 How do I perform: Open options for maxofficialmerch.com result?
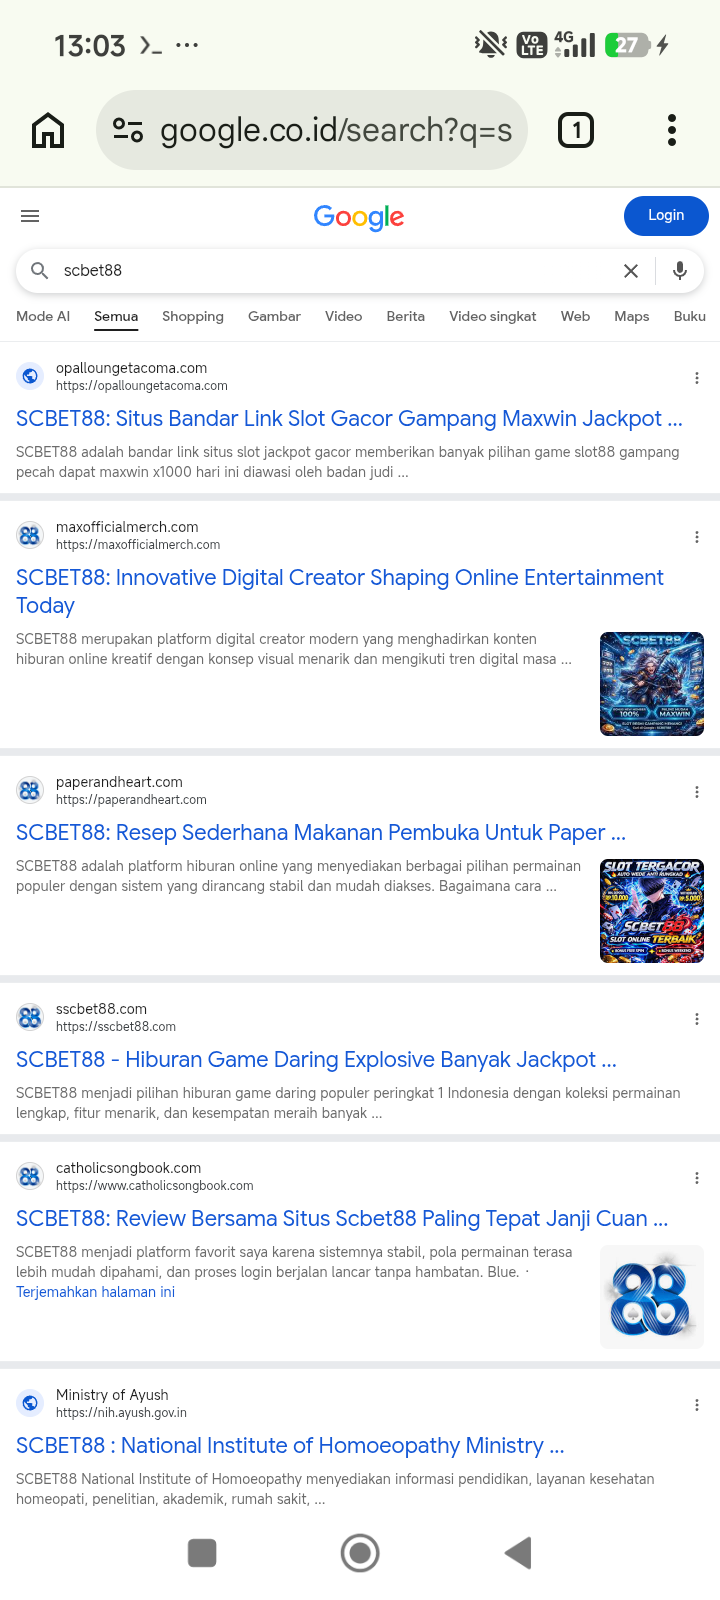coord(697,537)
